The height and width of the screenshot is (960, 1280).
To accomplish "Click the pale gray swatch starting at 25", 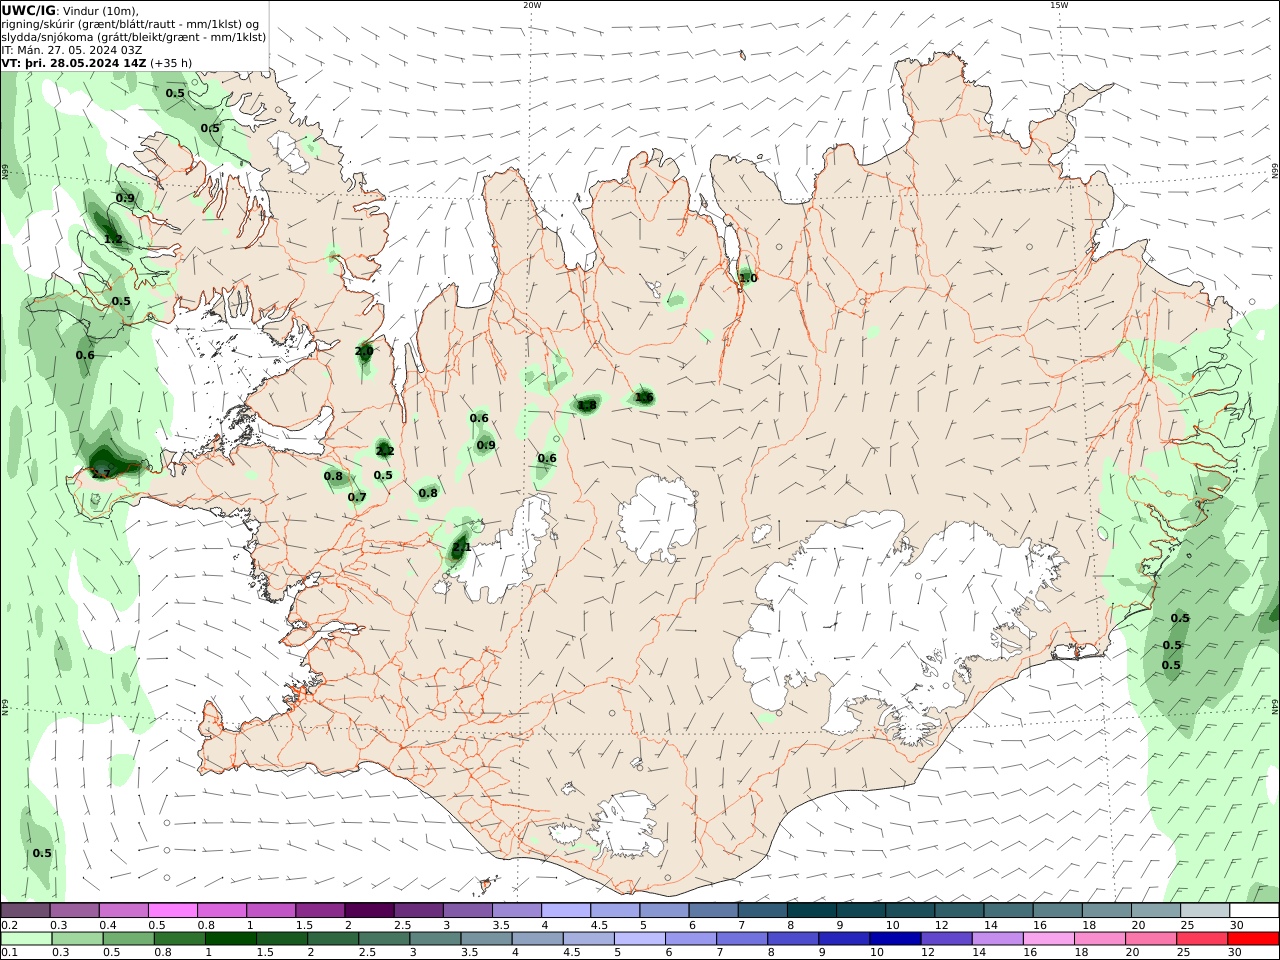I will (x=1205, y=911).
